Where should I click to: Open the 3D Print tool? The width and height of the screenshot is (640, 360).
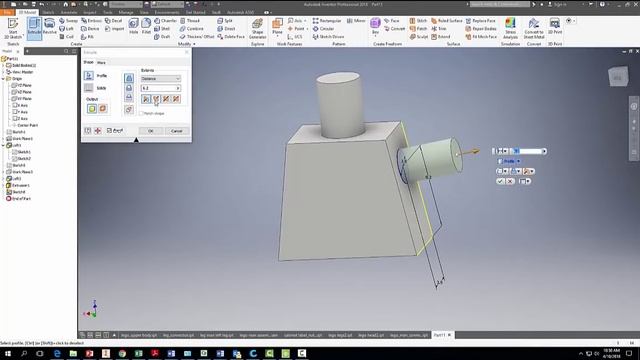(554, 27)
